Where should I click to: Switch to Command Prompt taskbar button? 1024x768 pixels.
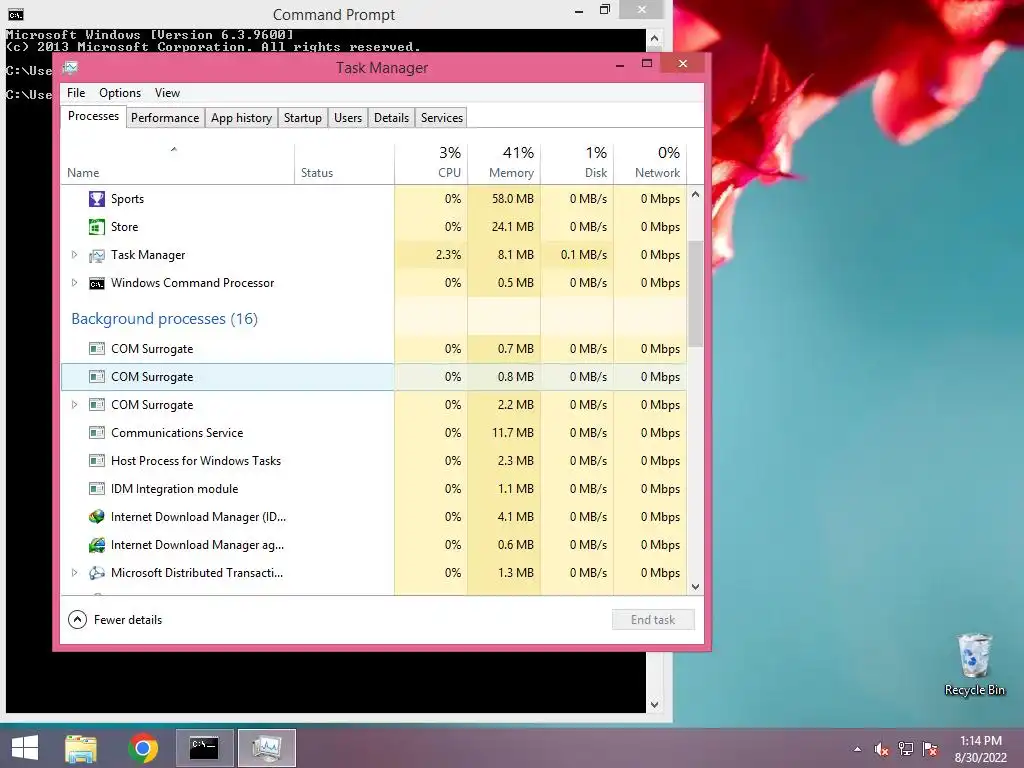click(204, 748)
